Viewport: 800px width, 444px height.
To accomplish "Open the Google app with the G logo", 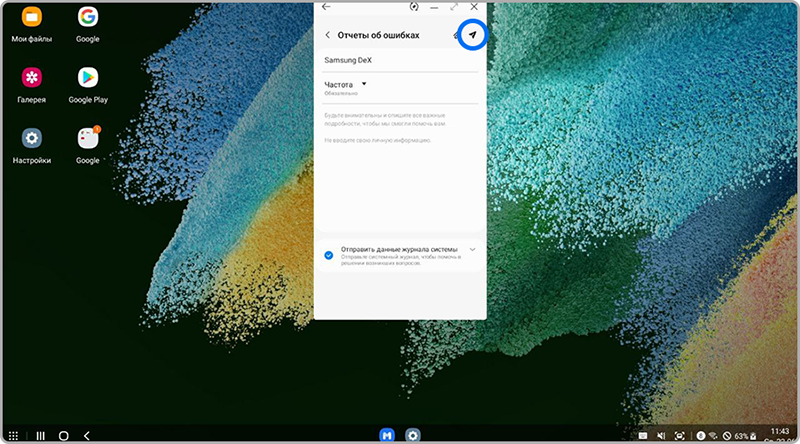I will point(88,24).
